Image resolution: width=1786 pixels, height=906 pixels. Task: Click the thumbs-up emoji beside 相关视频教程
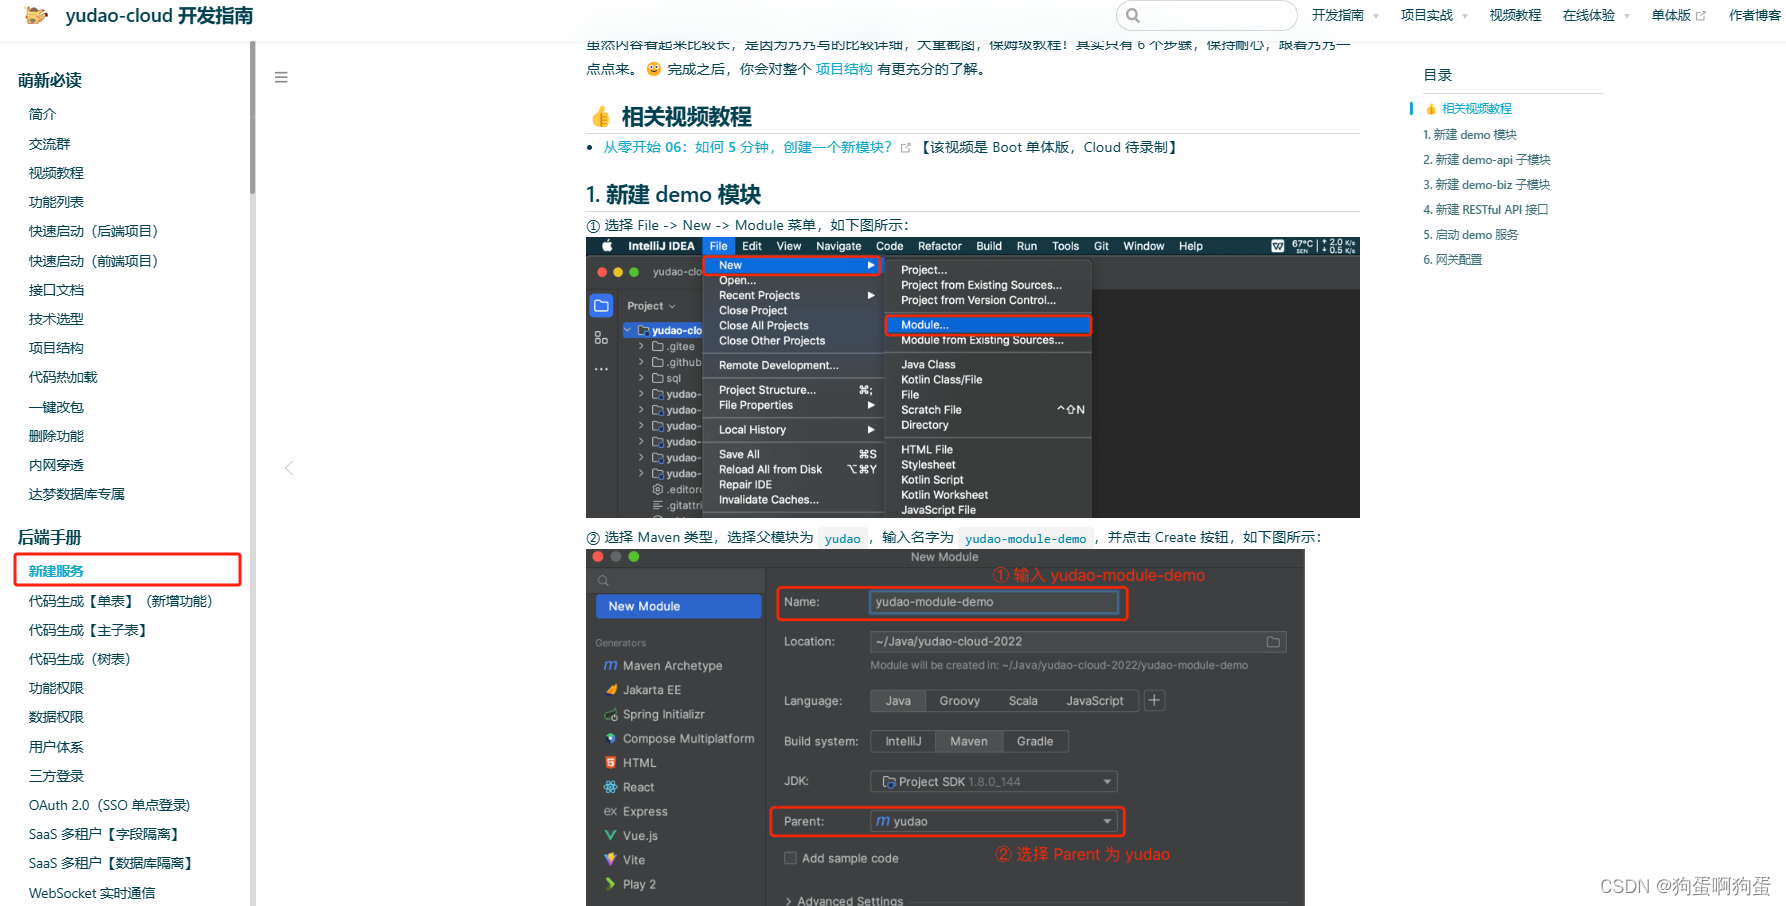[x=601, y=118]
